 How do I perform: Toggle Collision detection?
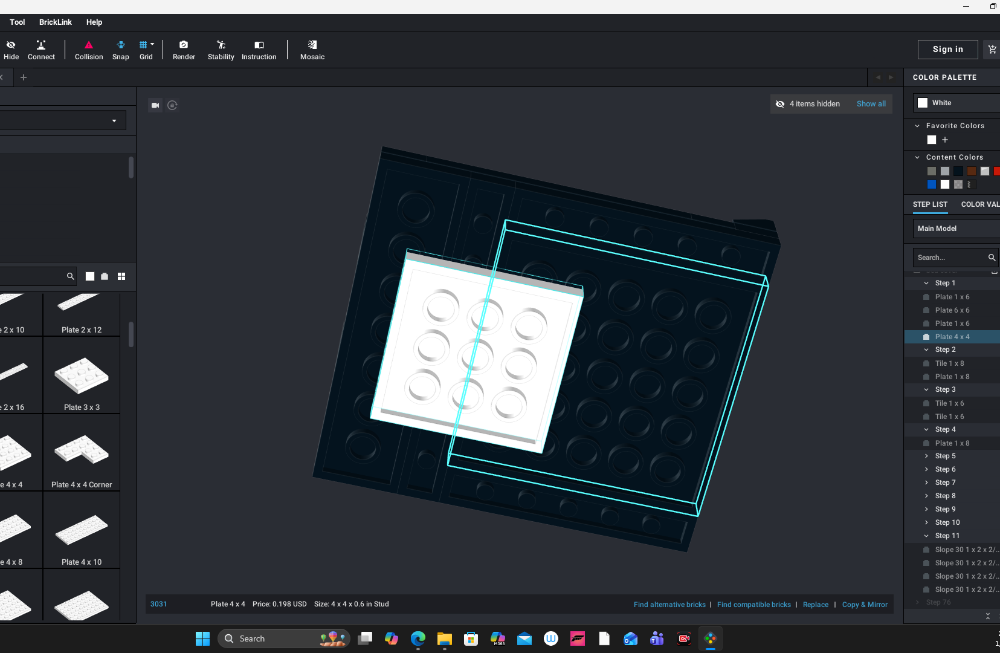[x=89, y=49]
